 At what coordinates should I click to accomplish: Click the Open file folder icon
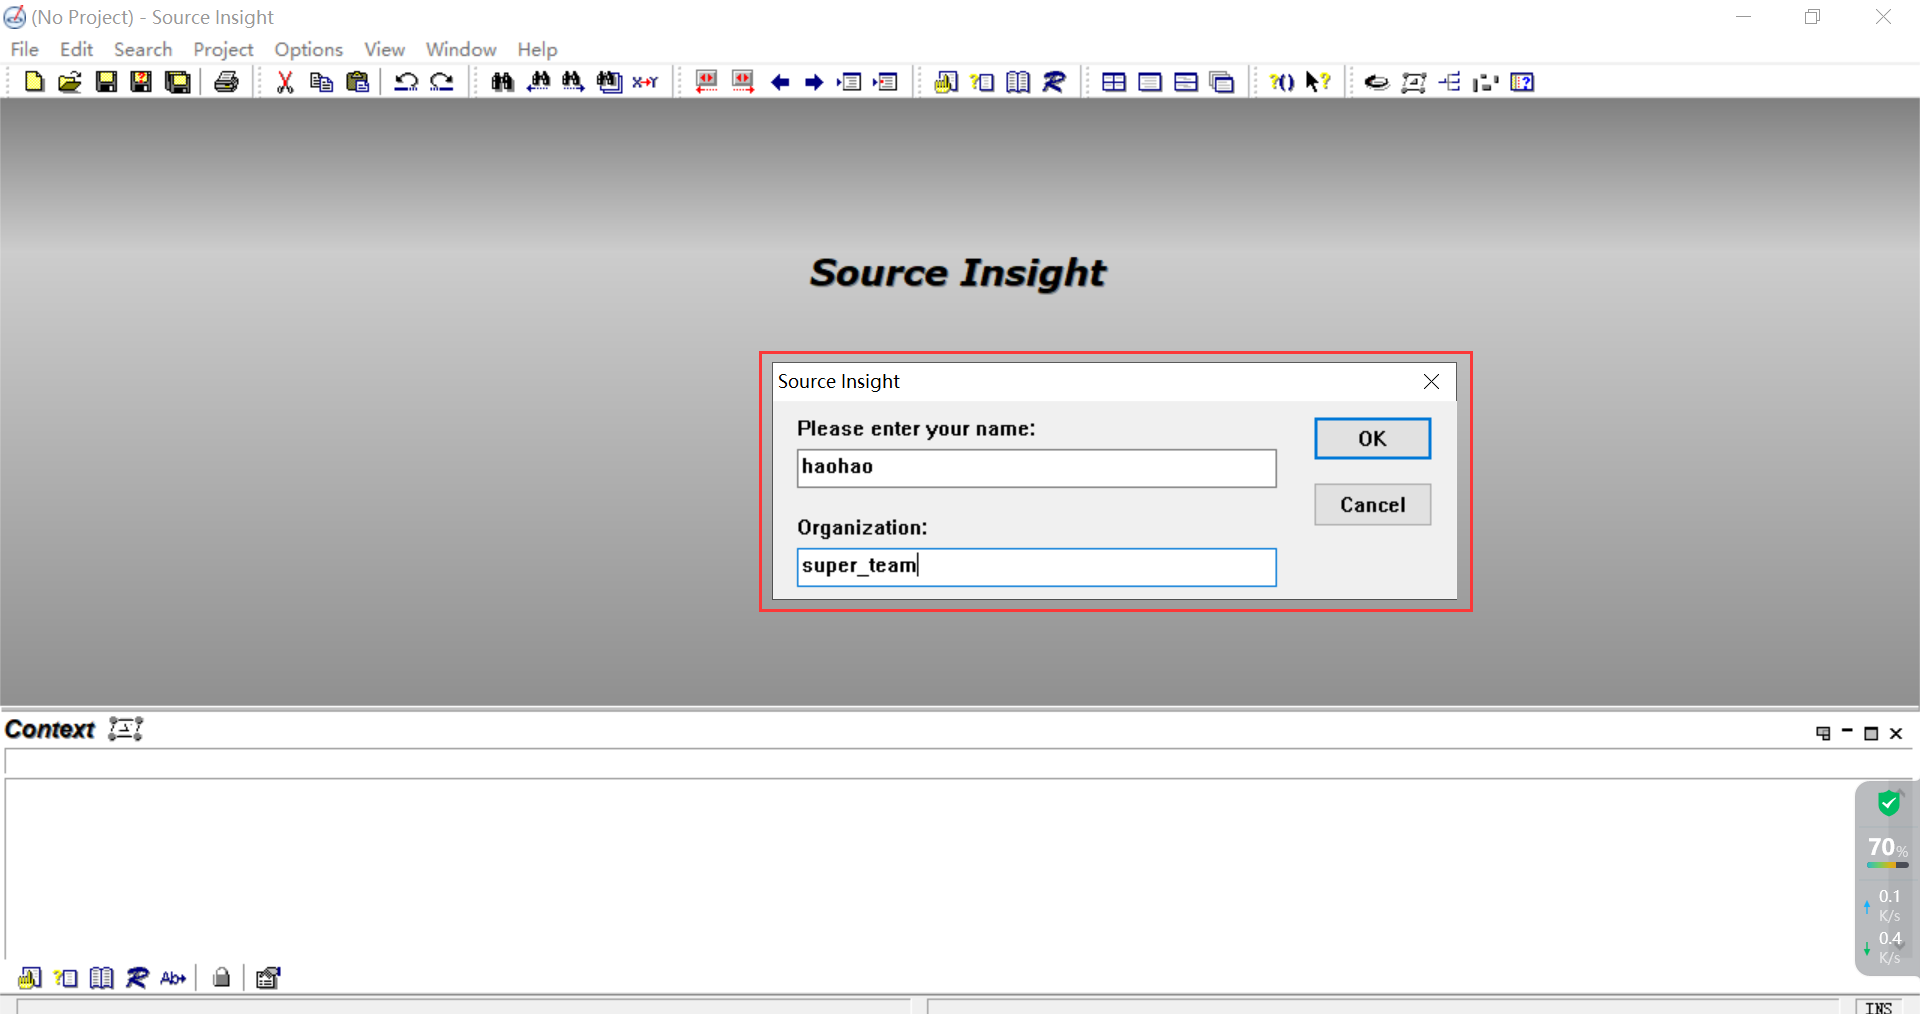pyautogui.click(x=70, y=82)
